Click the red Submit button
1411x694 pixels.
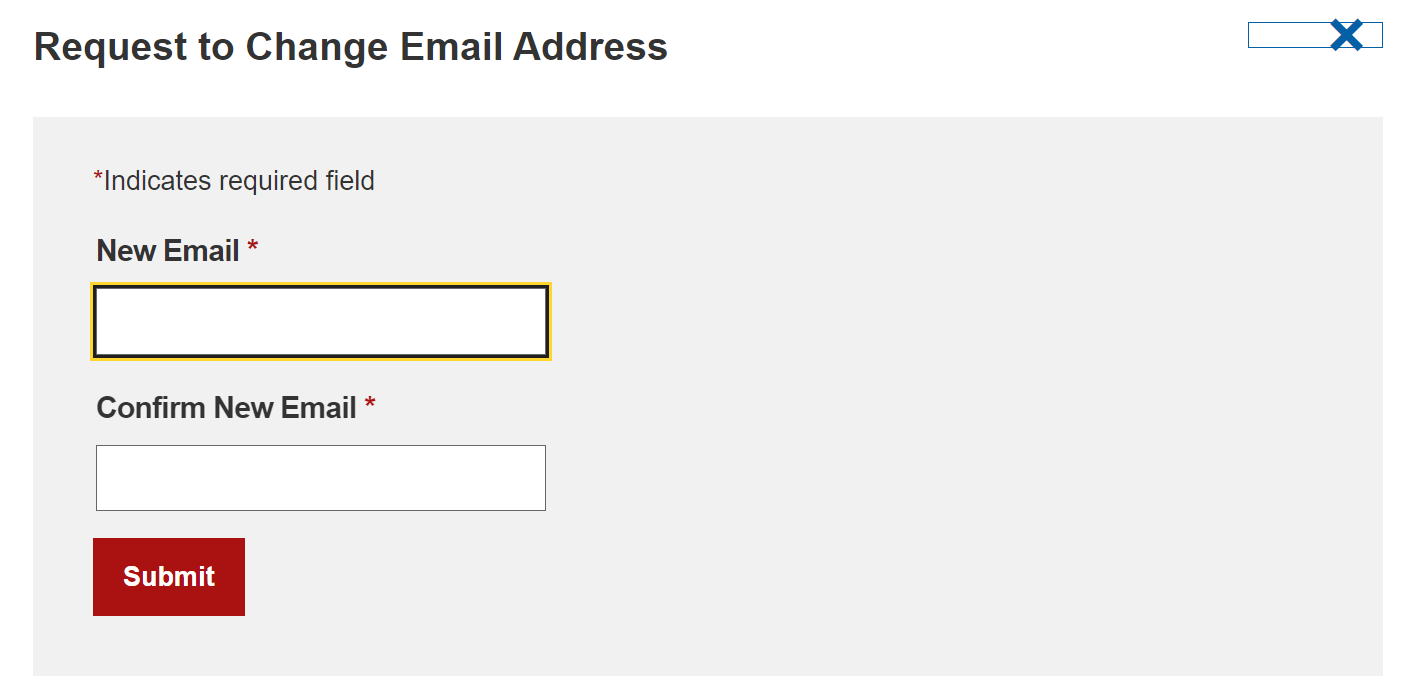point(169,577)
